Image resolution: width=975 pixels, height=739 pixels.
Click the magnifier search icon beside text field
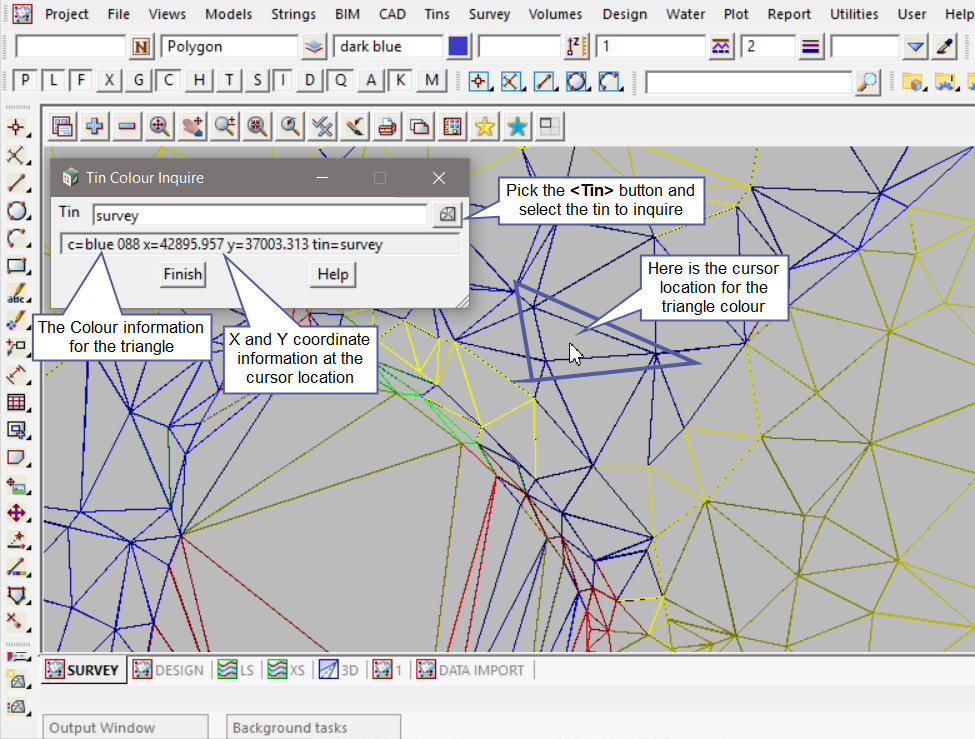click(x=867, y=82)
